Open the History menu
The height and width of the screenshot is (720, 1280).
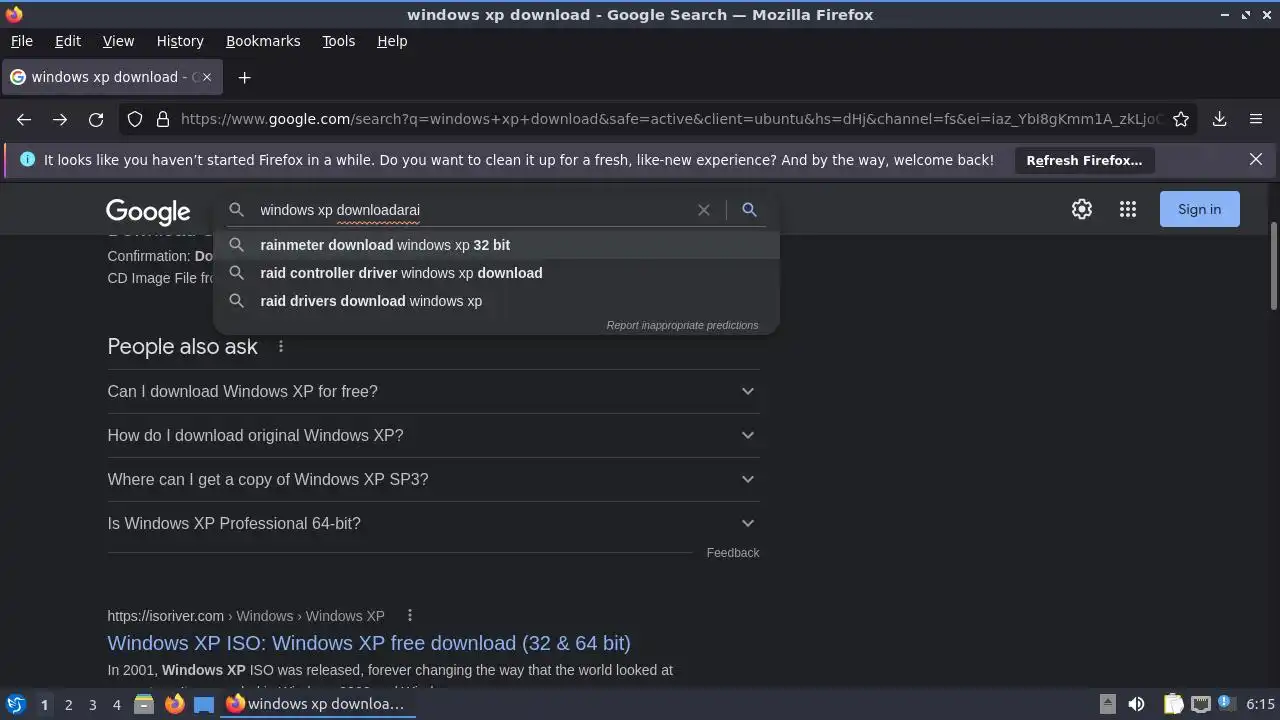click(180, 41)
